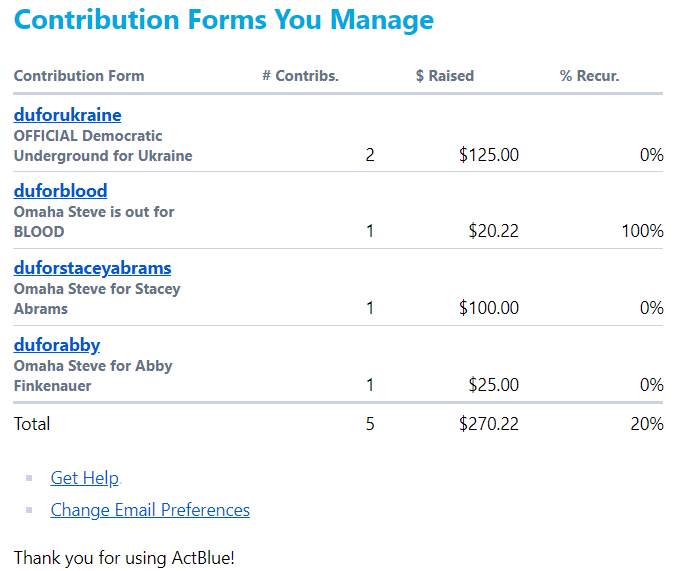Click the 100% recurring value for duforblood
Image resolution: width=679 pixels, height=571 pixels.
642,231
